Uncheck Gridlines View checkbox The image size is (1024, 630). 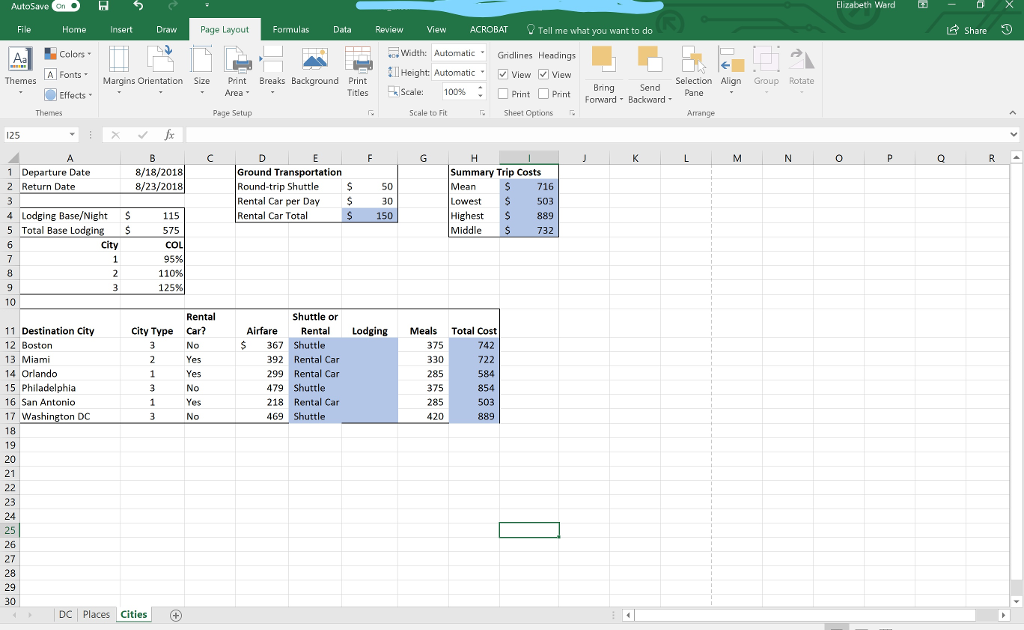click(x=503, y=74)
